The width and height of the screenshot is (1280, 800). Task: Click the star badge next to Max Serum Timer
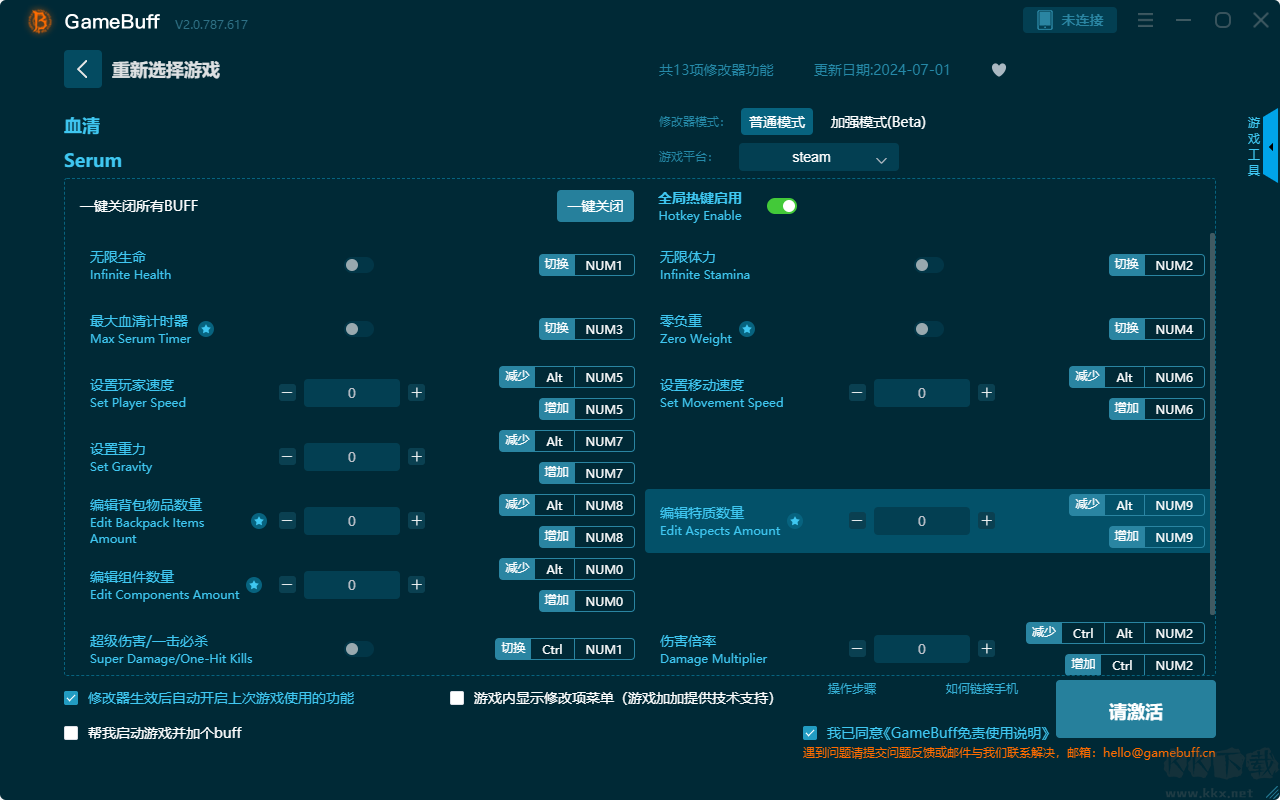[206, 329]
